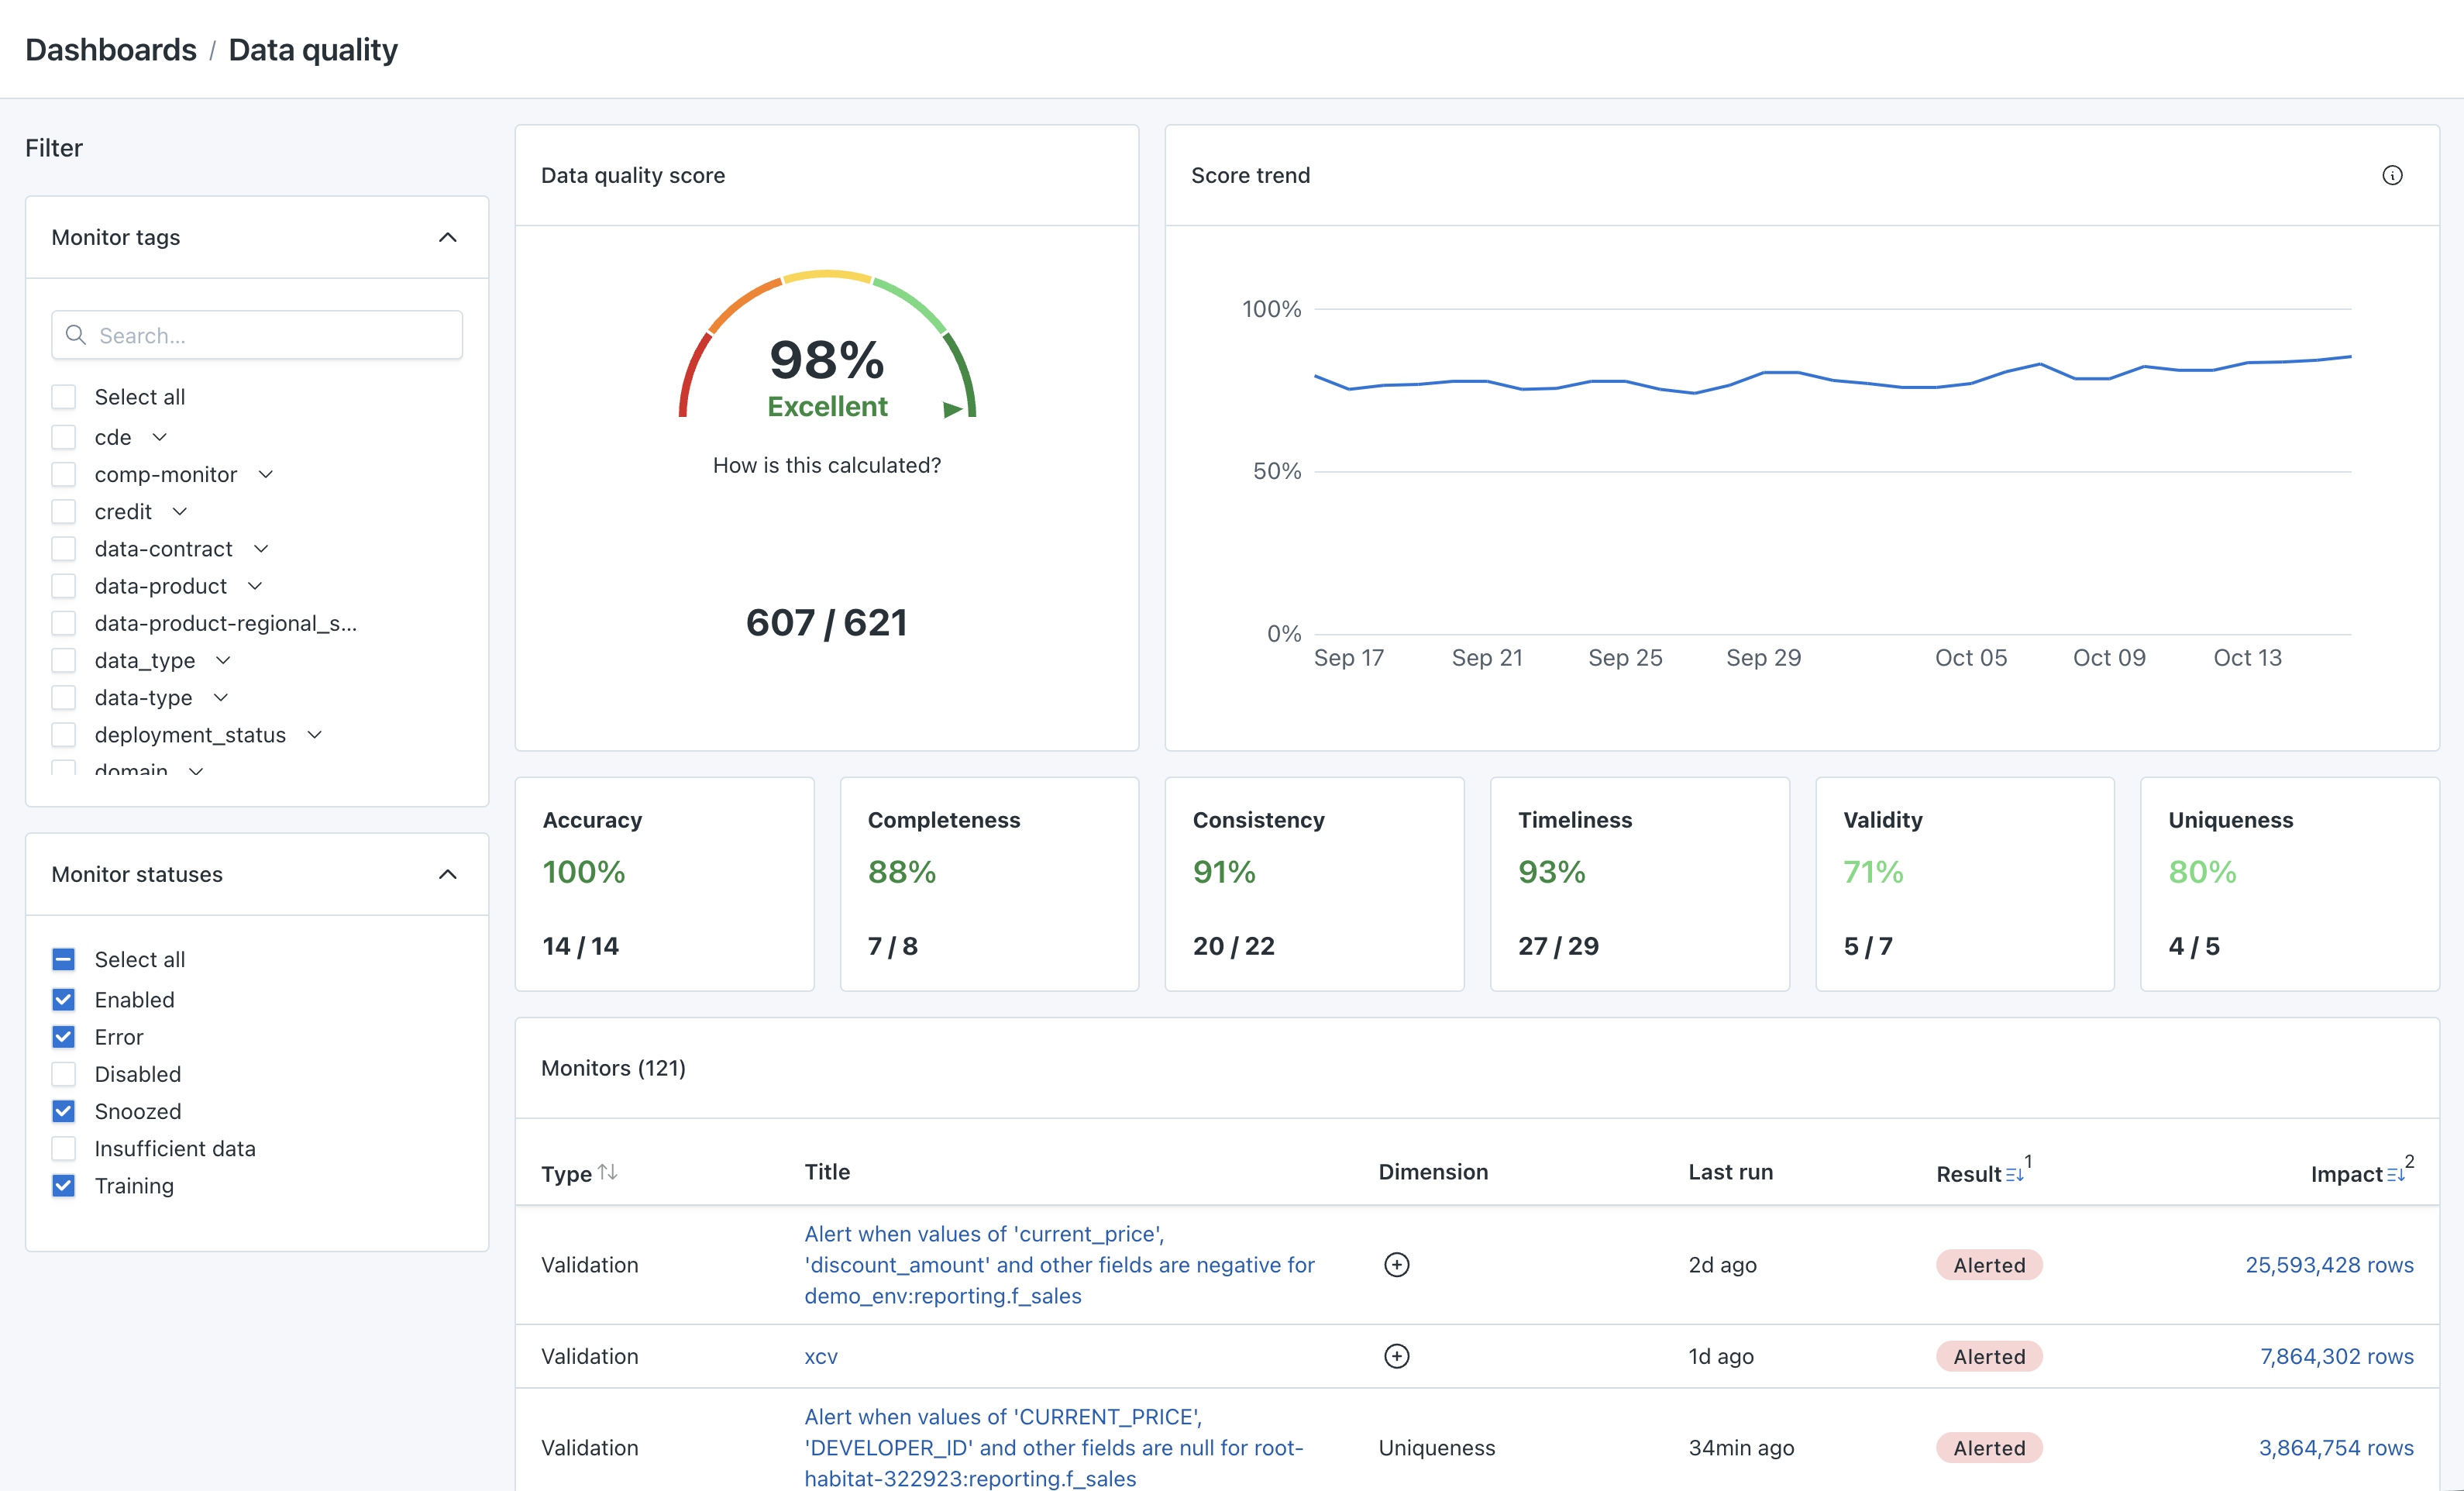Click the data quality score gauge arc
2464x1491 pixels.
click(827, 276)
